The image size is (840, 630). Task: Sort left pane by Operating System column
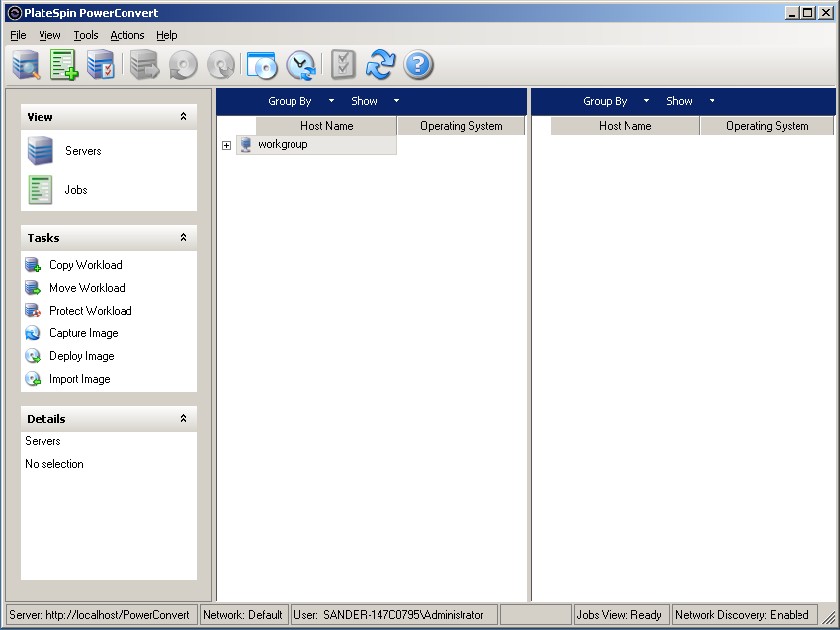point(461,126)
